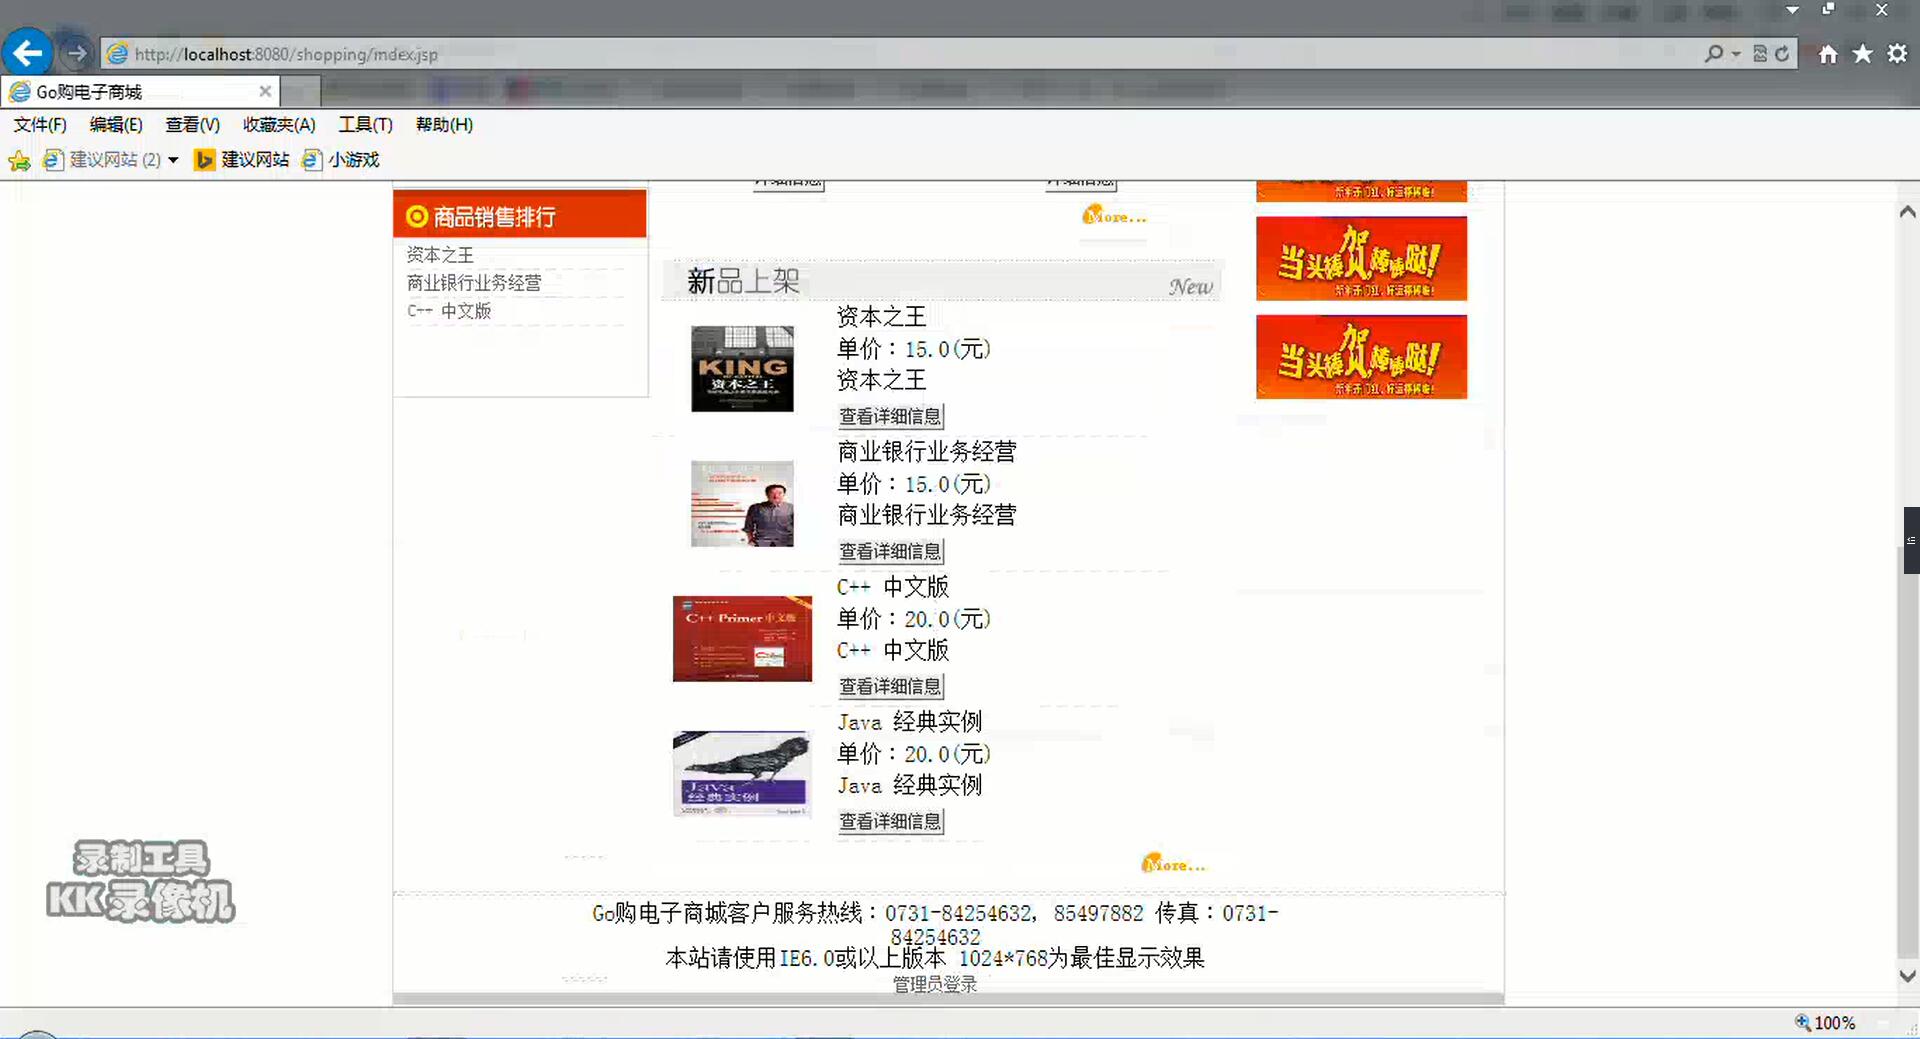
Task: Click the 商品销售排行 panel header
Action: [x=520, y=215]
